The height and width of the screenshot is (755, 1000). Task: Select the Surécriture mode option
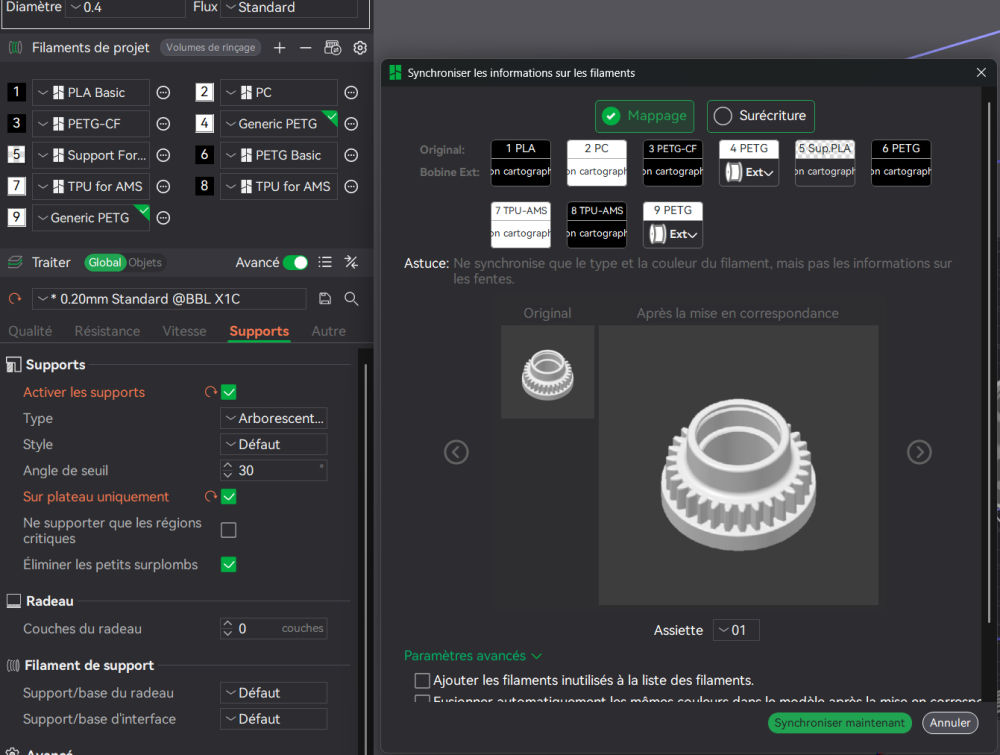(x=760, y=116)
